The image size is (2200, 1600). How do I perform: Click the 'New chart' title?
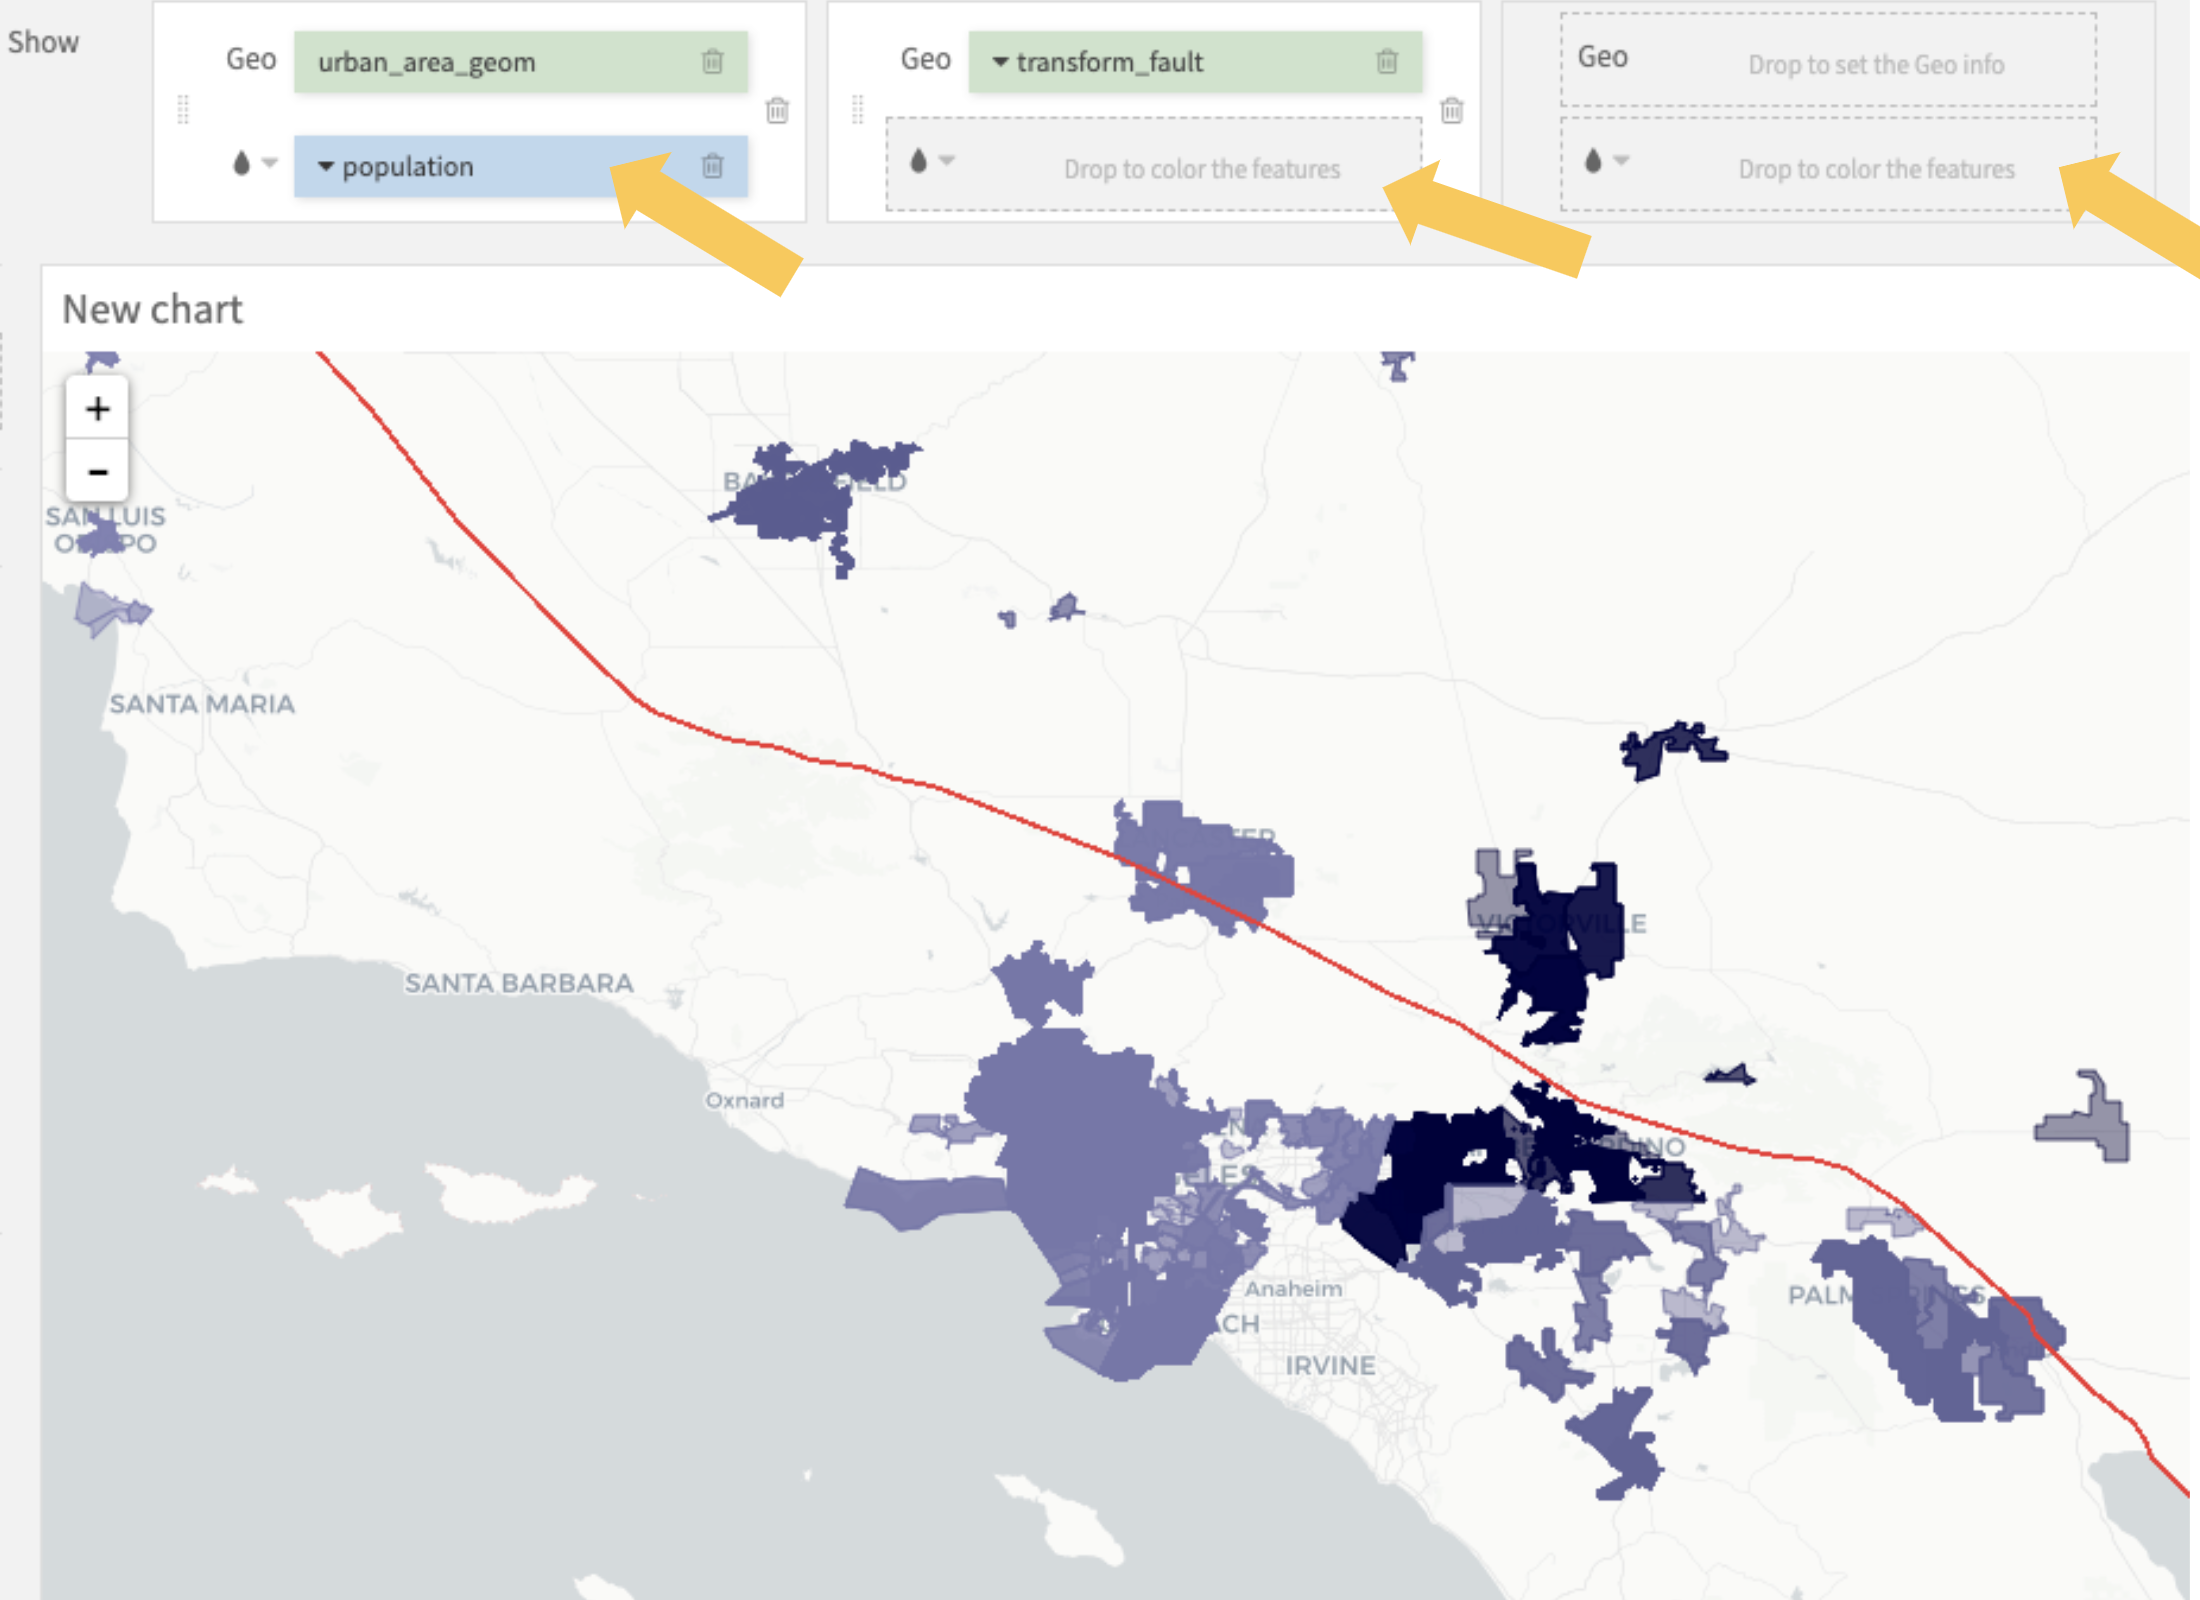tap(152, 309)
